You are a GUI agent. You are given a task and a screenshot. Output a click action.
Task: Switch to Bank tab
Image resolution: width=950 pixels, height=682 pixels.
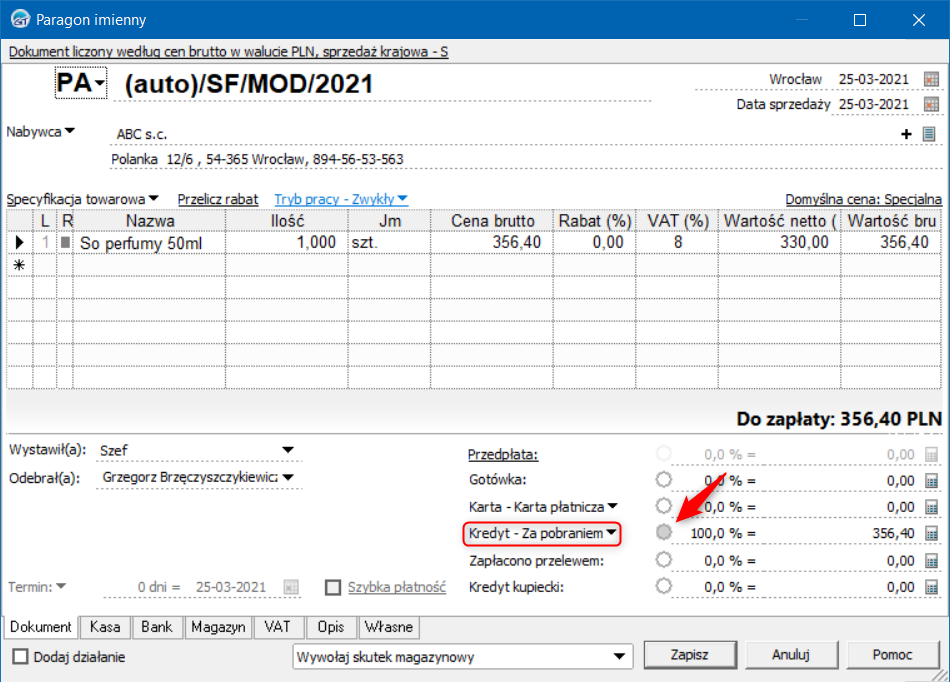157,627
